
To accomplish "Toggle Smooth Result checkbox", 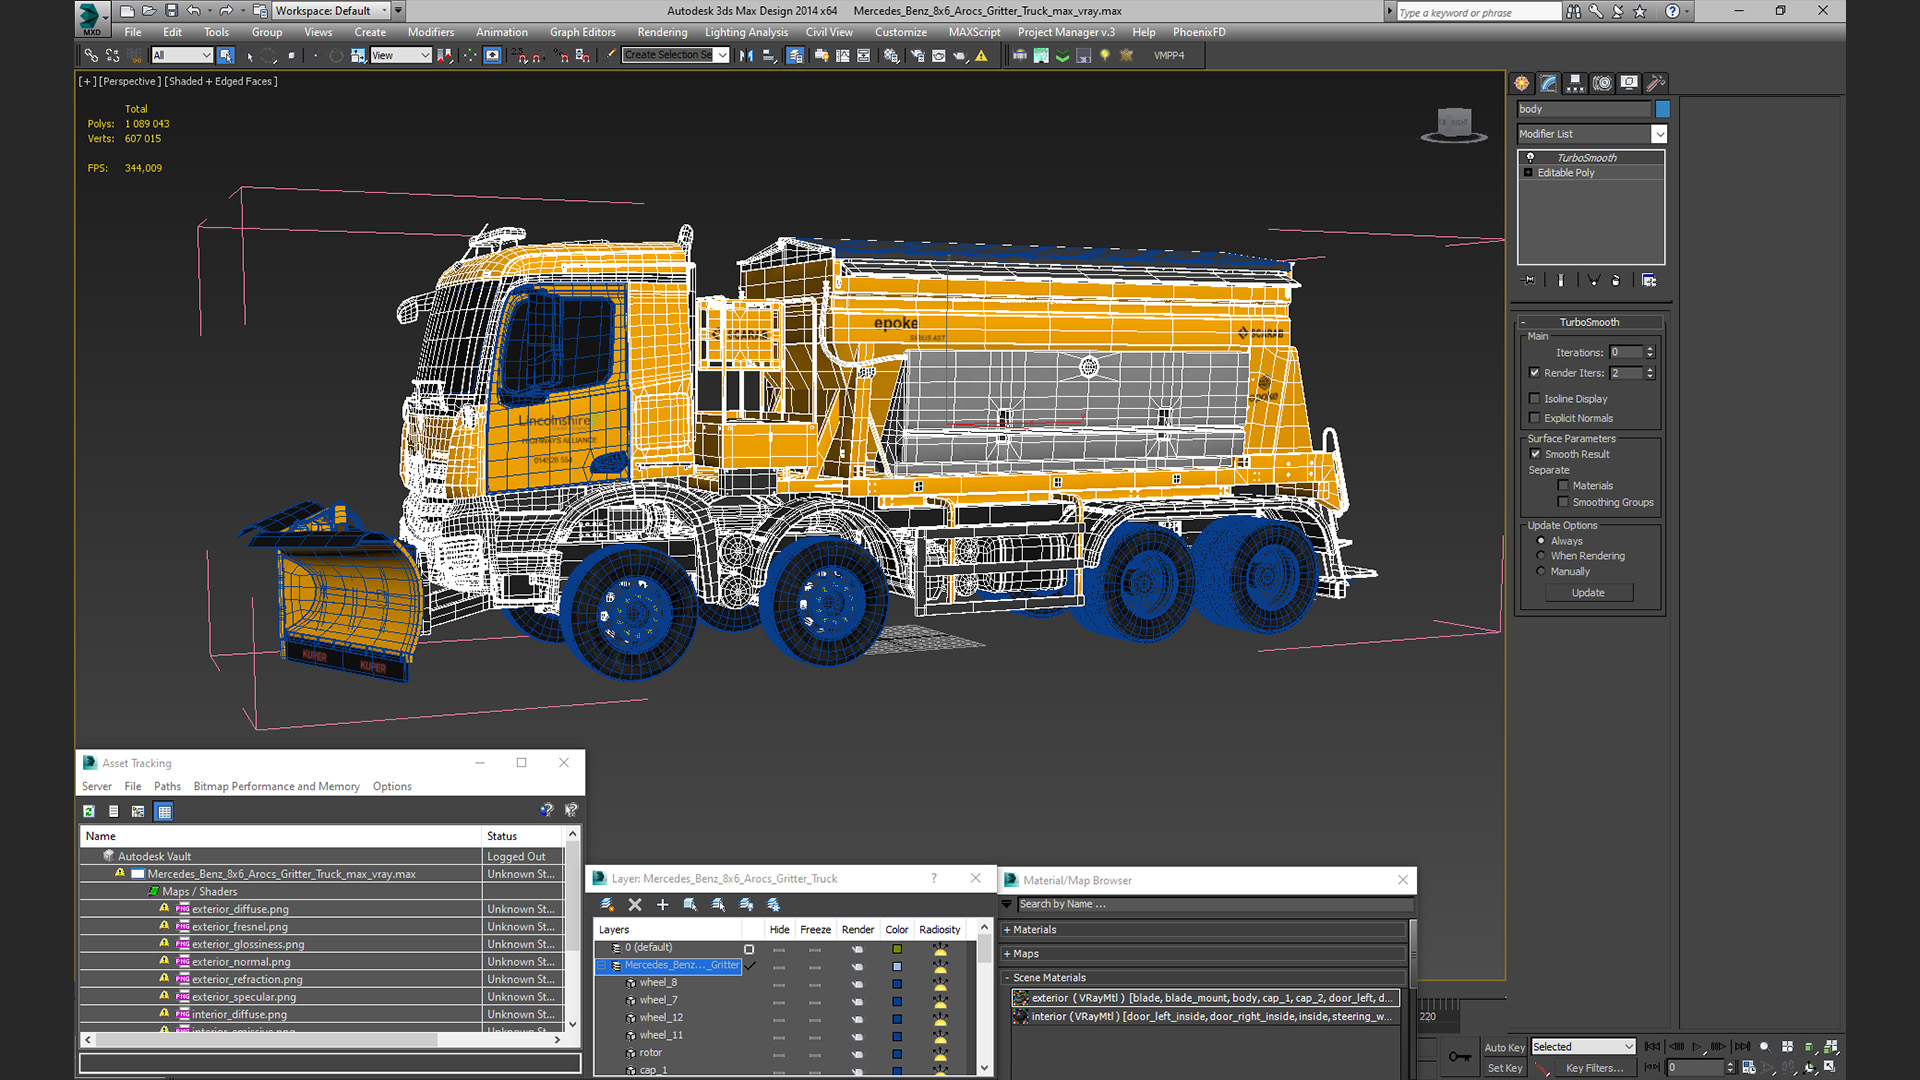I will 1535,454.
